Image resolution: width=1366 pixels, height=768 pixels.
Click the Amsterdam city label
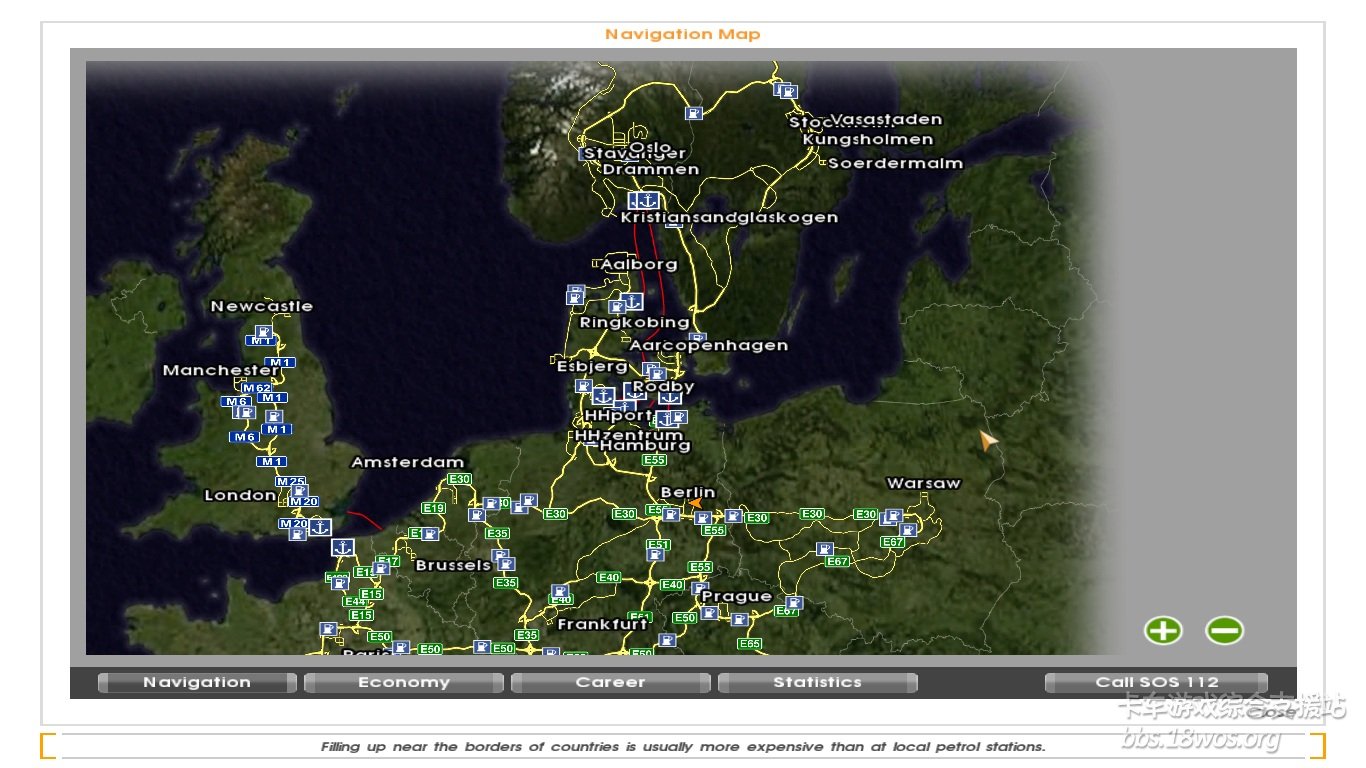[408, 463]
